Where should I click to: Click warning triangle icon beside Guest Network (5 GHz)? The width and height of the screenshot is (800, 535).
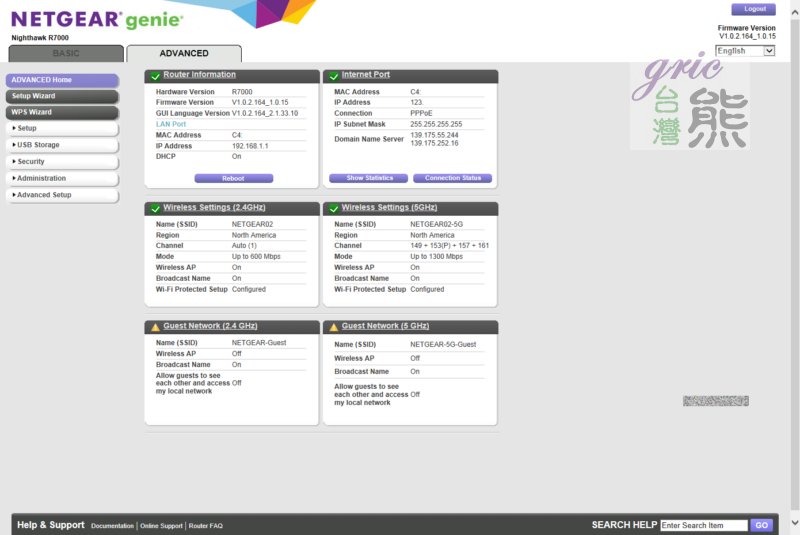click(x=334, y=327)
